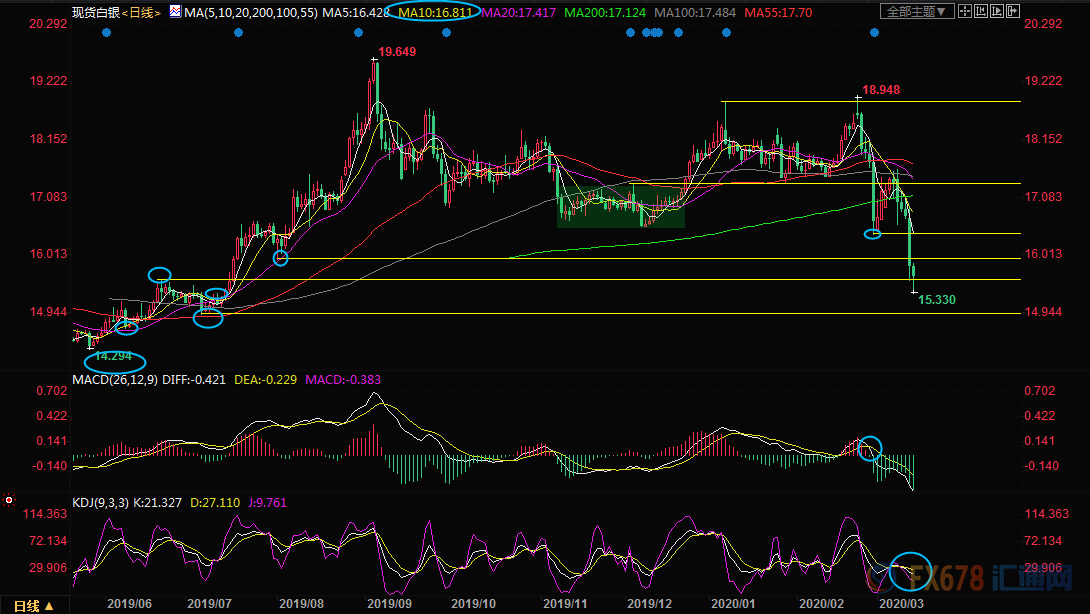Click the rightmost blue event dot atop the chart
Image resolution: width=1090 pixels, height=614 pixels.
point(874,33)
